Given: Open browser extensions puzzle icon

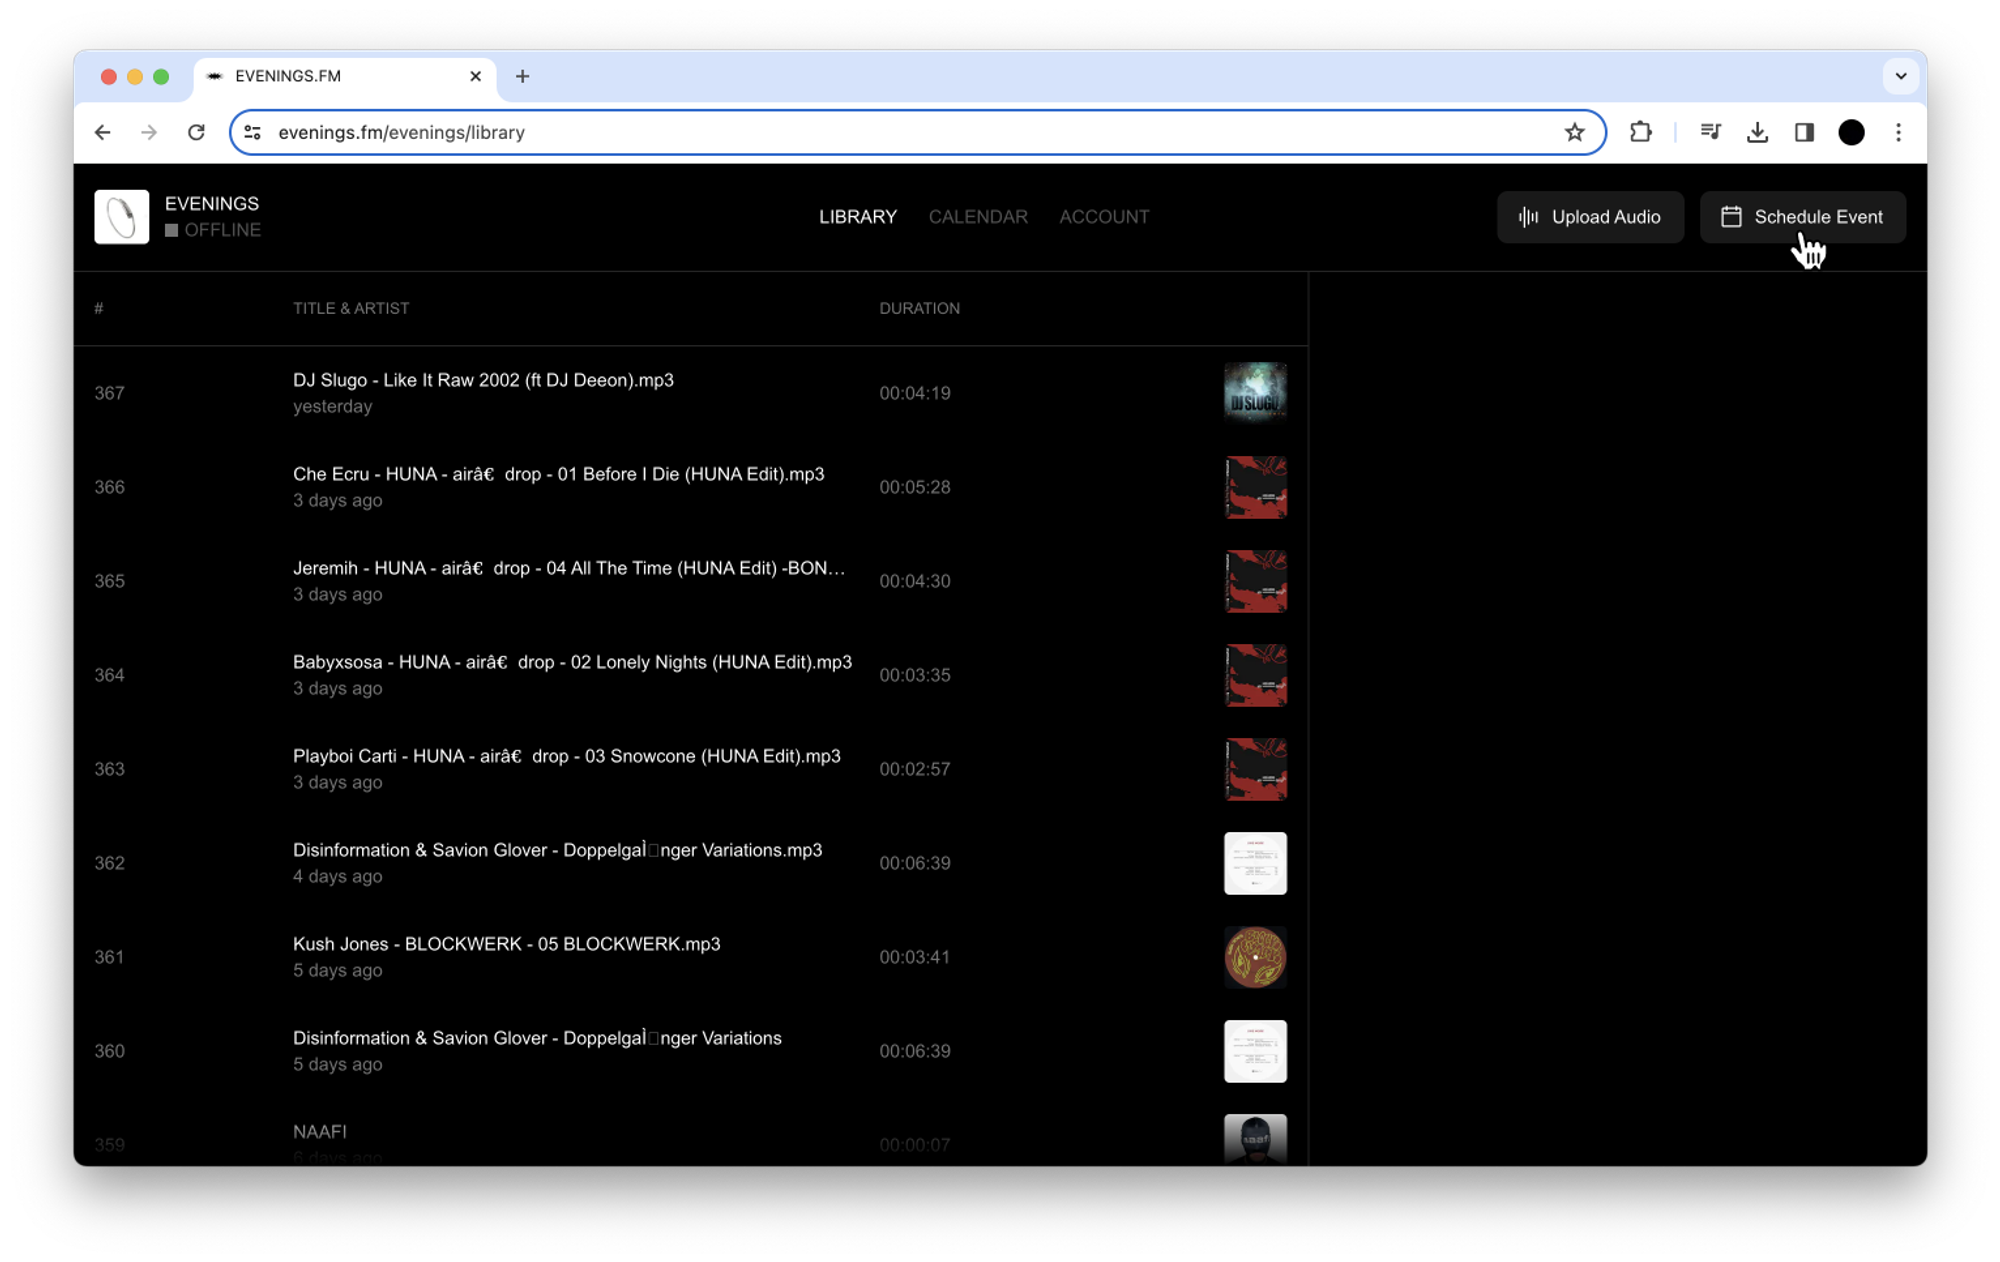Looking at the screenshot, I should [1640, 132].
